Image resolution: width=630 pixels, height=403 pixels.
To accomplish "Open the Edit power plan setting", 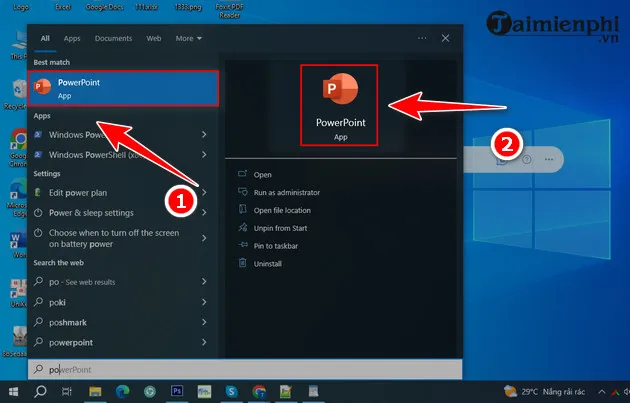I will point(78,192).
